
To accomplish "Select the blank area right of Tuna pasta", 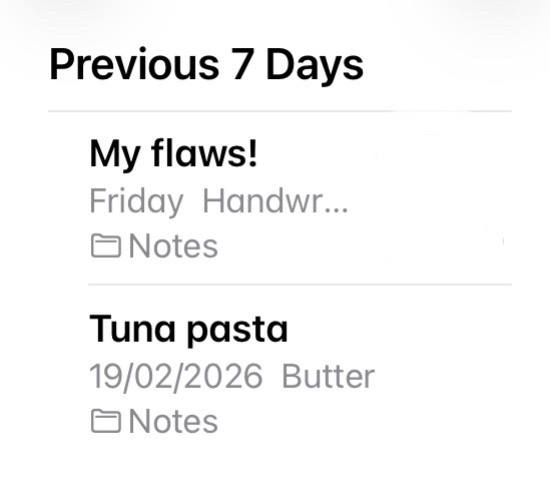I will 400,329.
